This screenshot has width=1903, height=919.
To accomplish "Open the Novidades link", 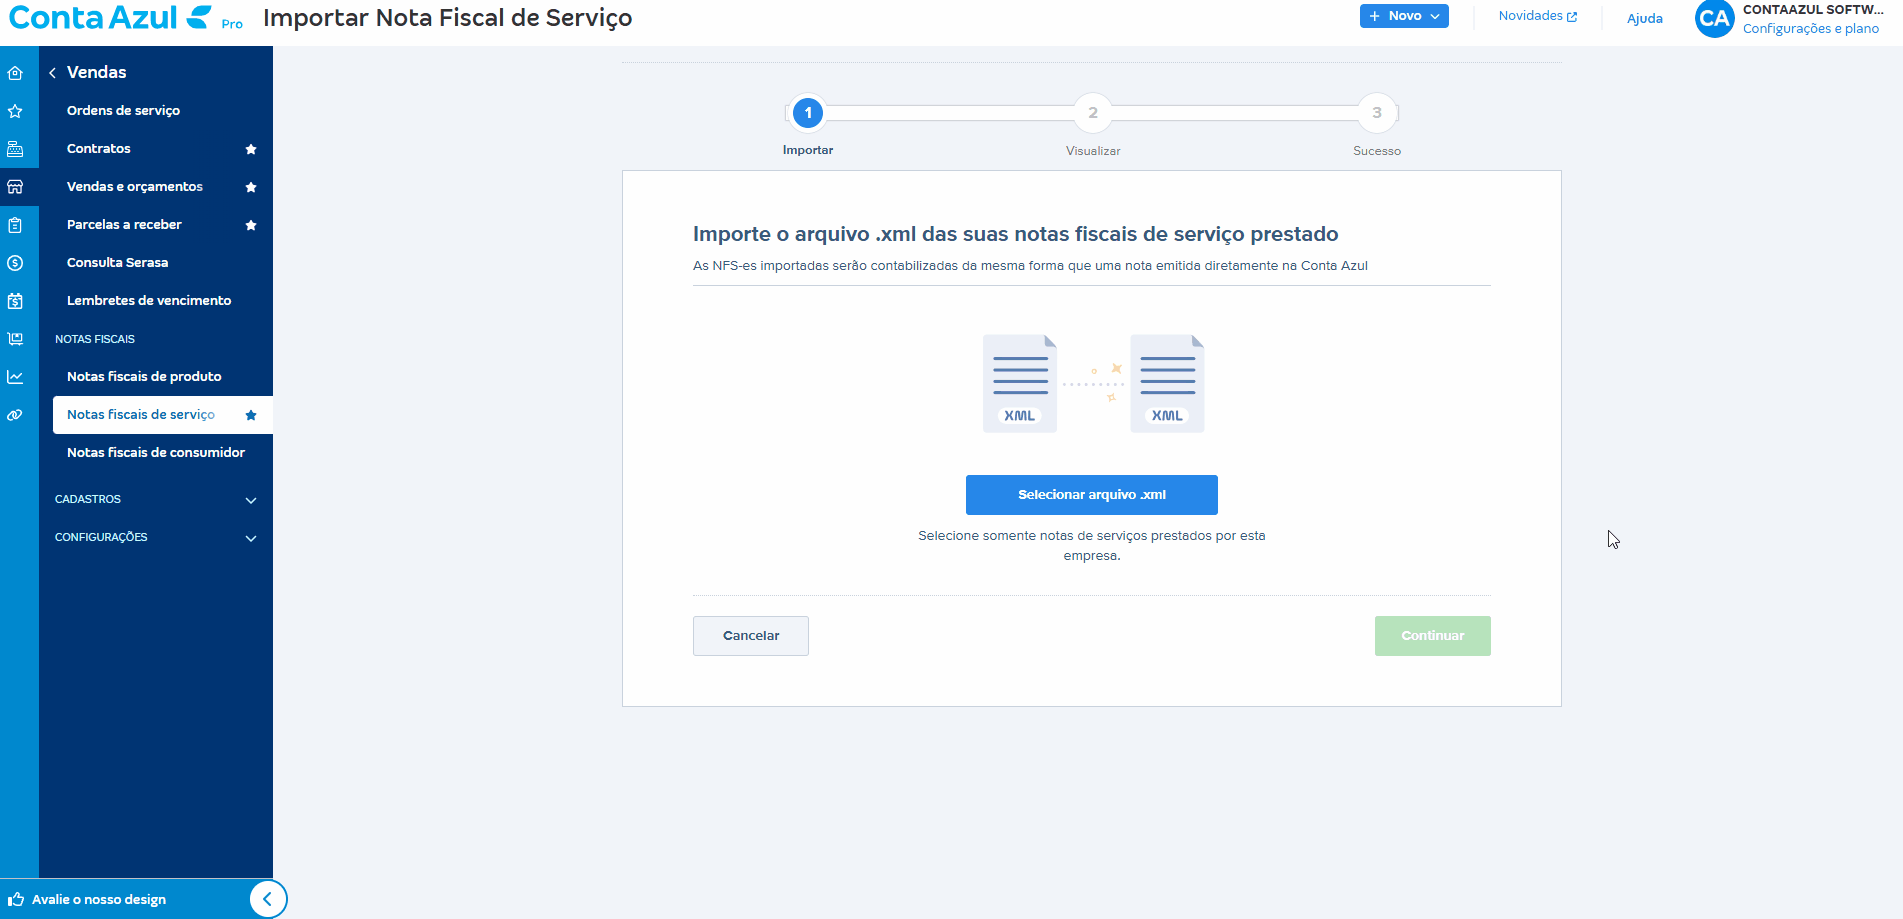I will point(1537,16).
